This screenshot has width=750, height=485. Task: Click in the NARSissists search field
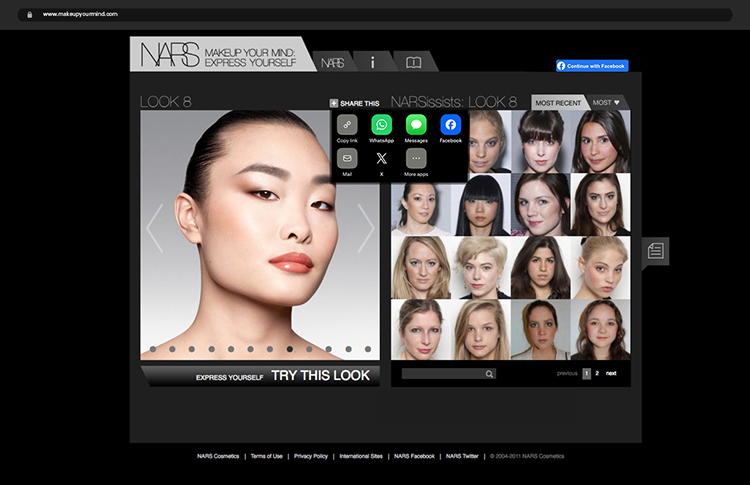442,374
